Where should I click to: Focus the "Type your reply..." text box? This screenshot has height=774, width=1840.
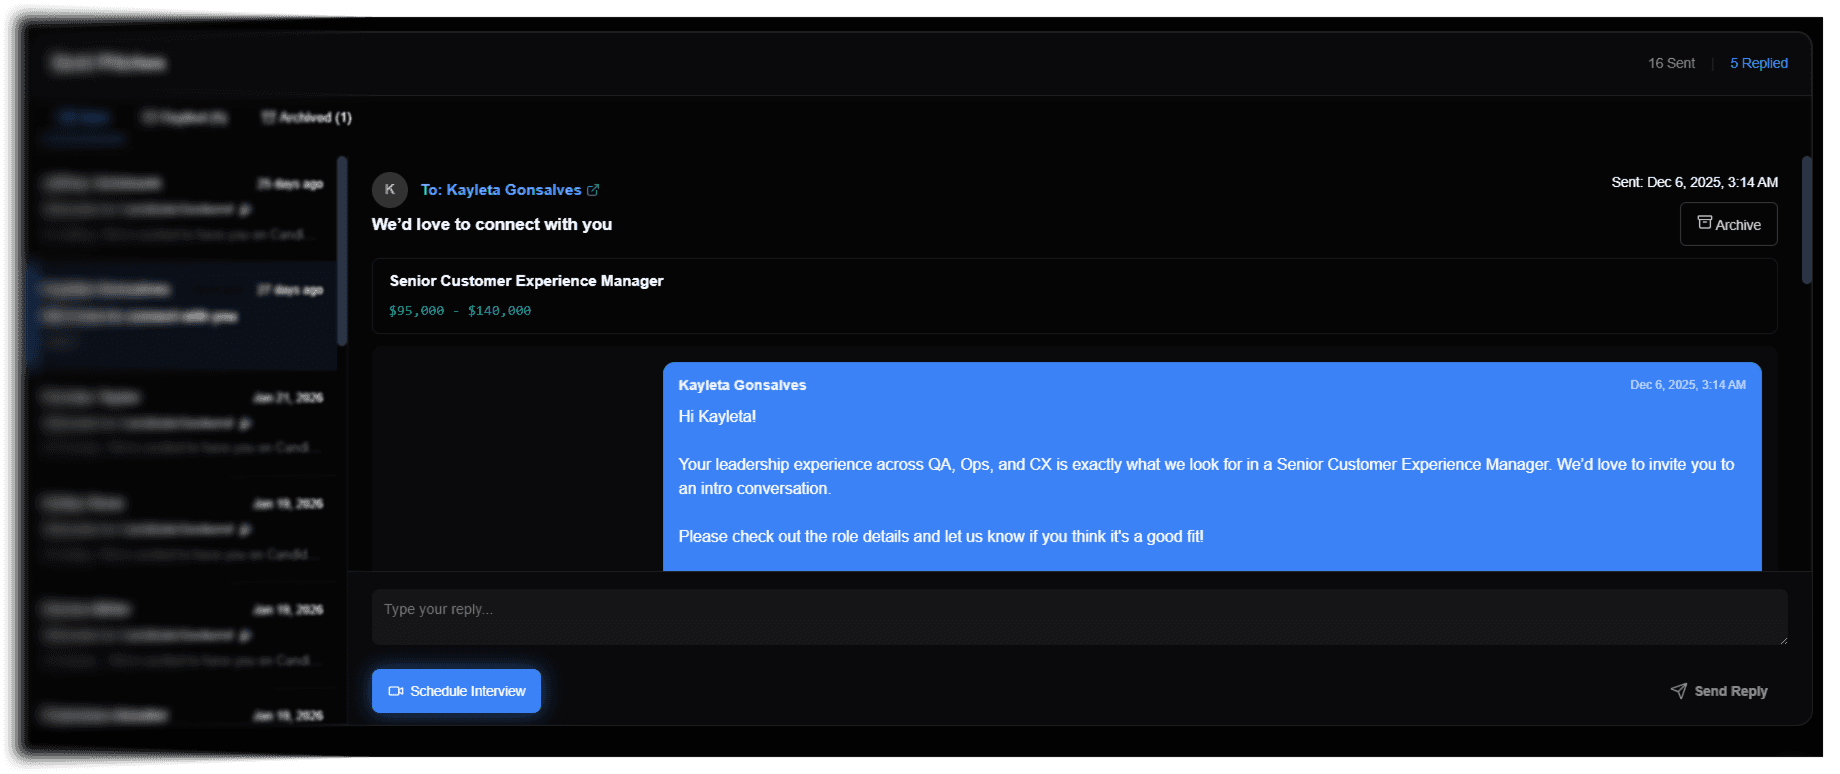pyautogui.click(x=1078, y=616)
